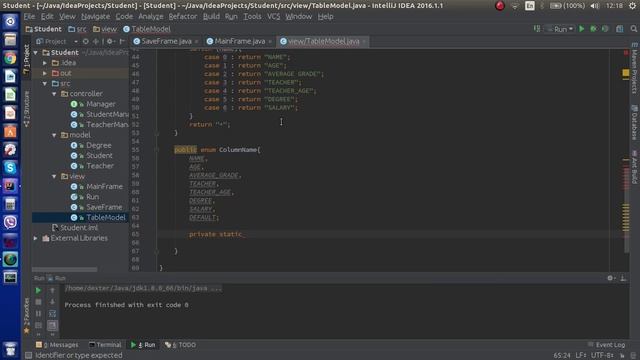Click the up arrow in the Run panel
The image size is (640, 360).
52,290
